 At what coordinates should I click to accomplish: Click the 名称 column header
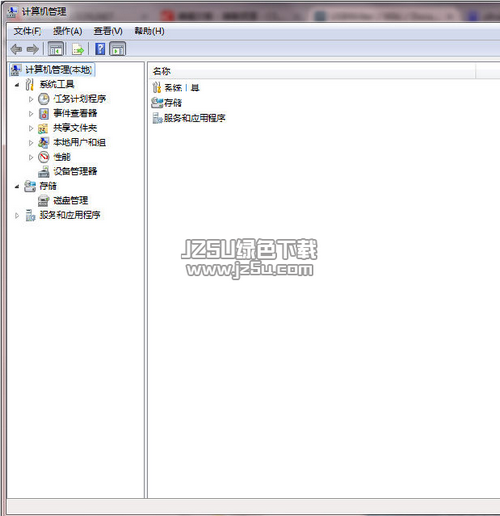[312, 71]
